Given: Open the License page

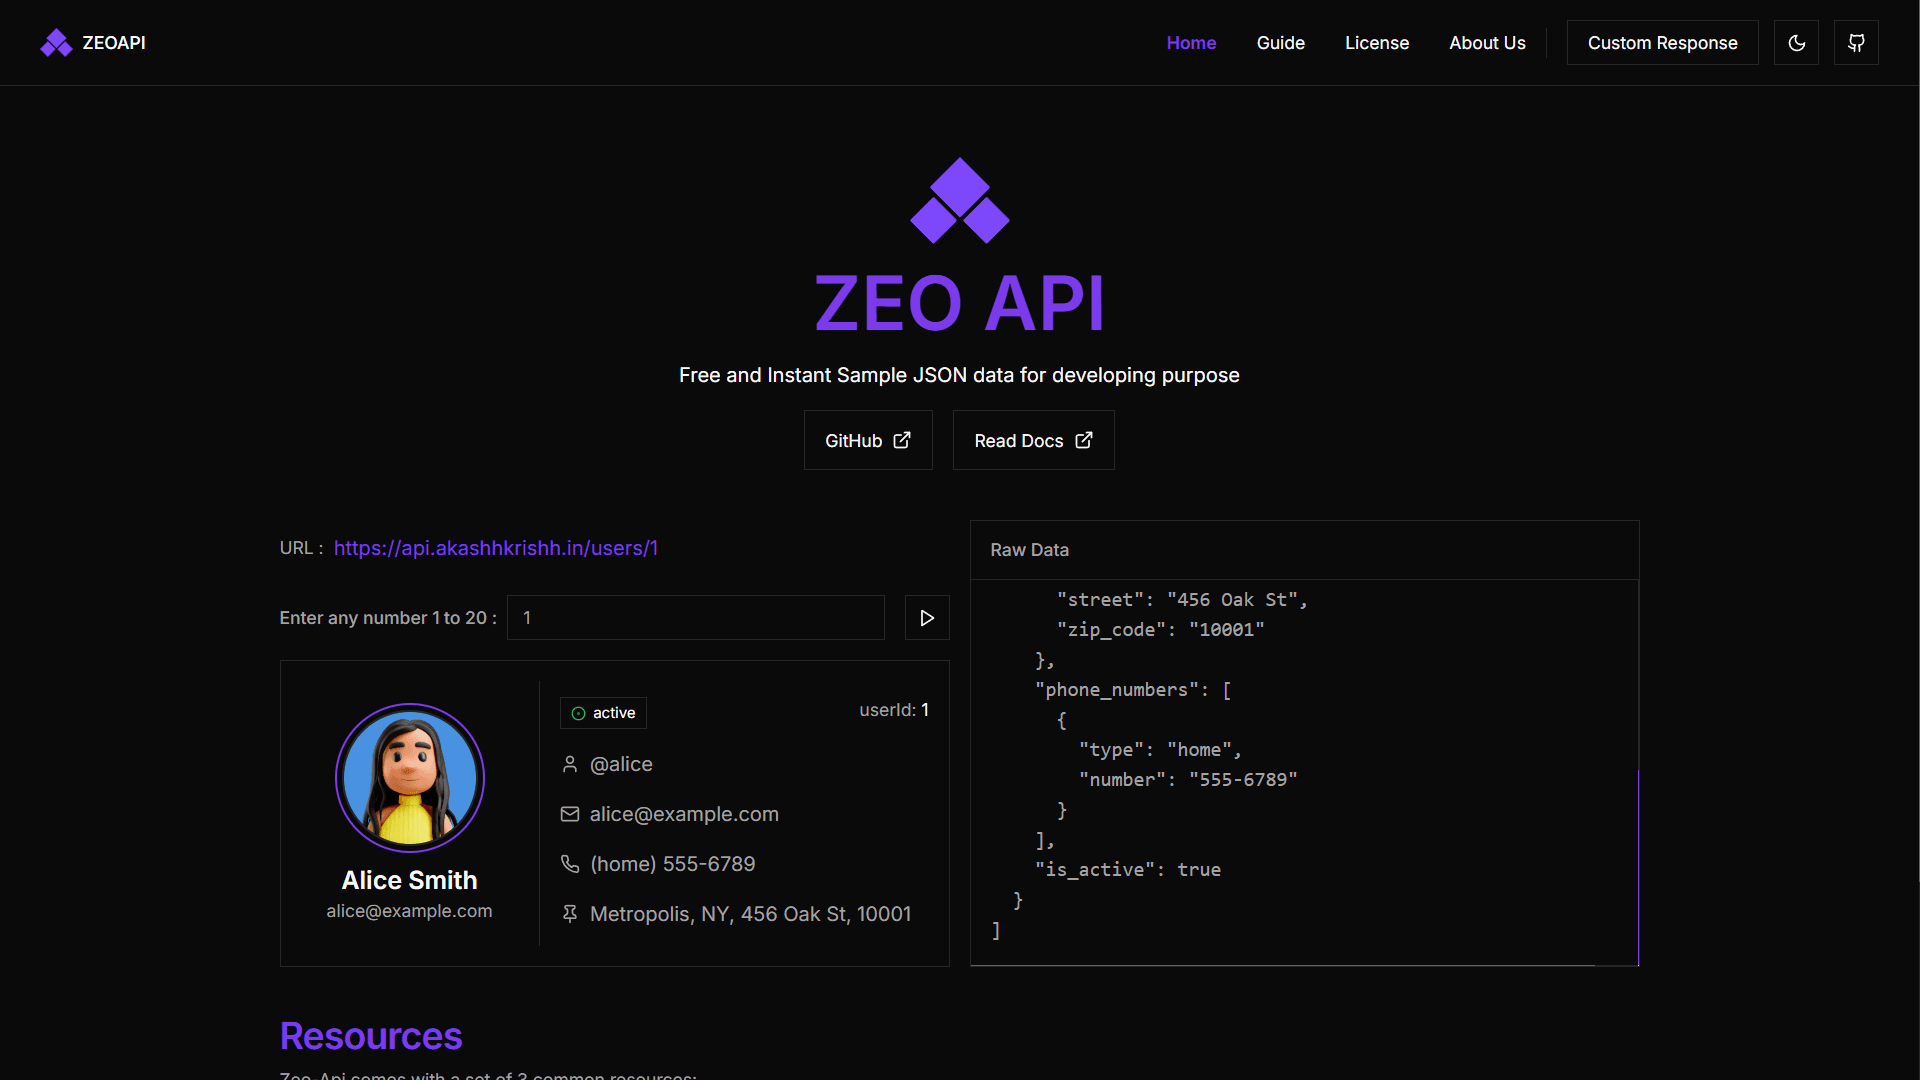Looking at the screenshot, I should 1376,43.
